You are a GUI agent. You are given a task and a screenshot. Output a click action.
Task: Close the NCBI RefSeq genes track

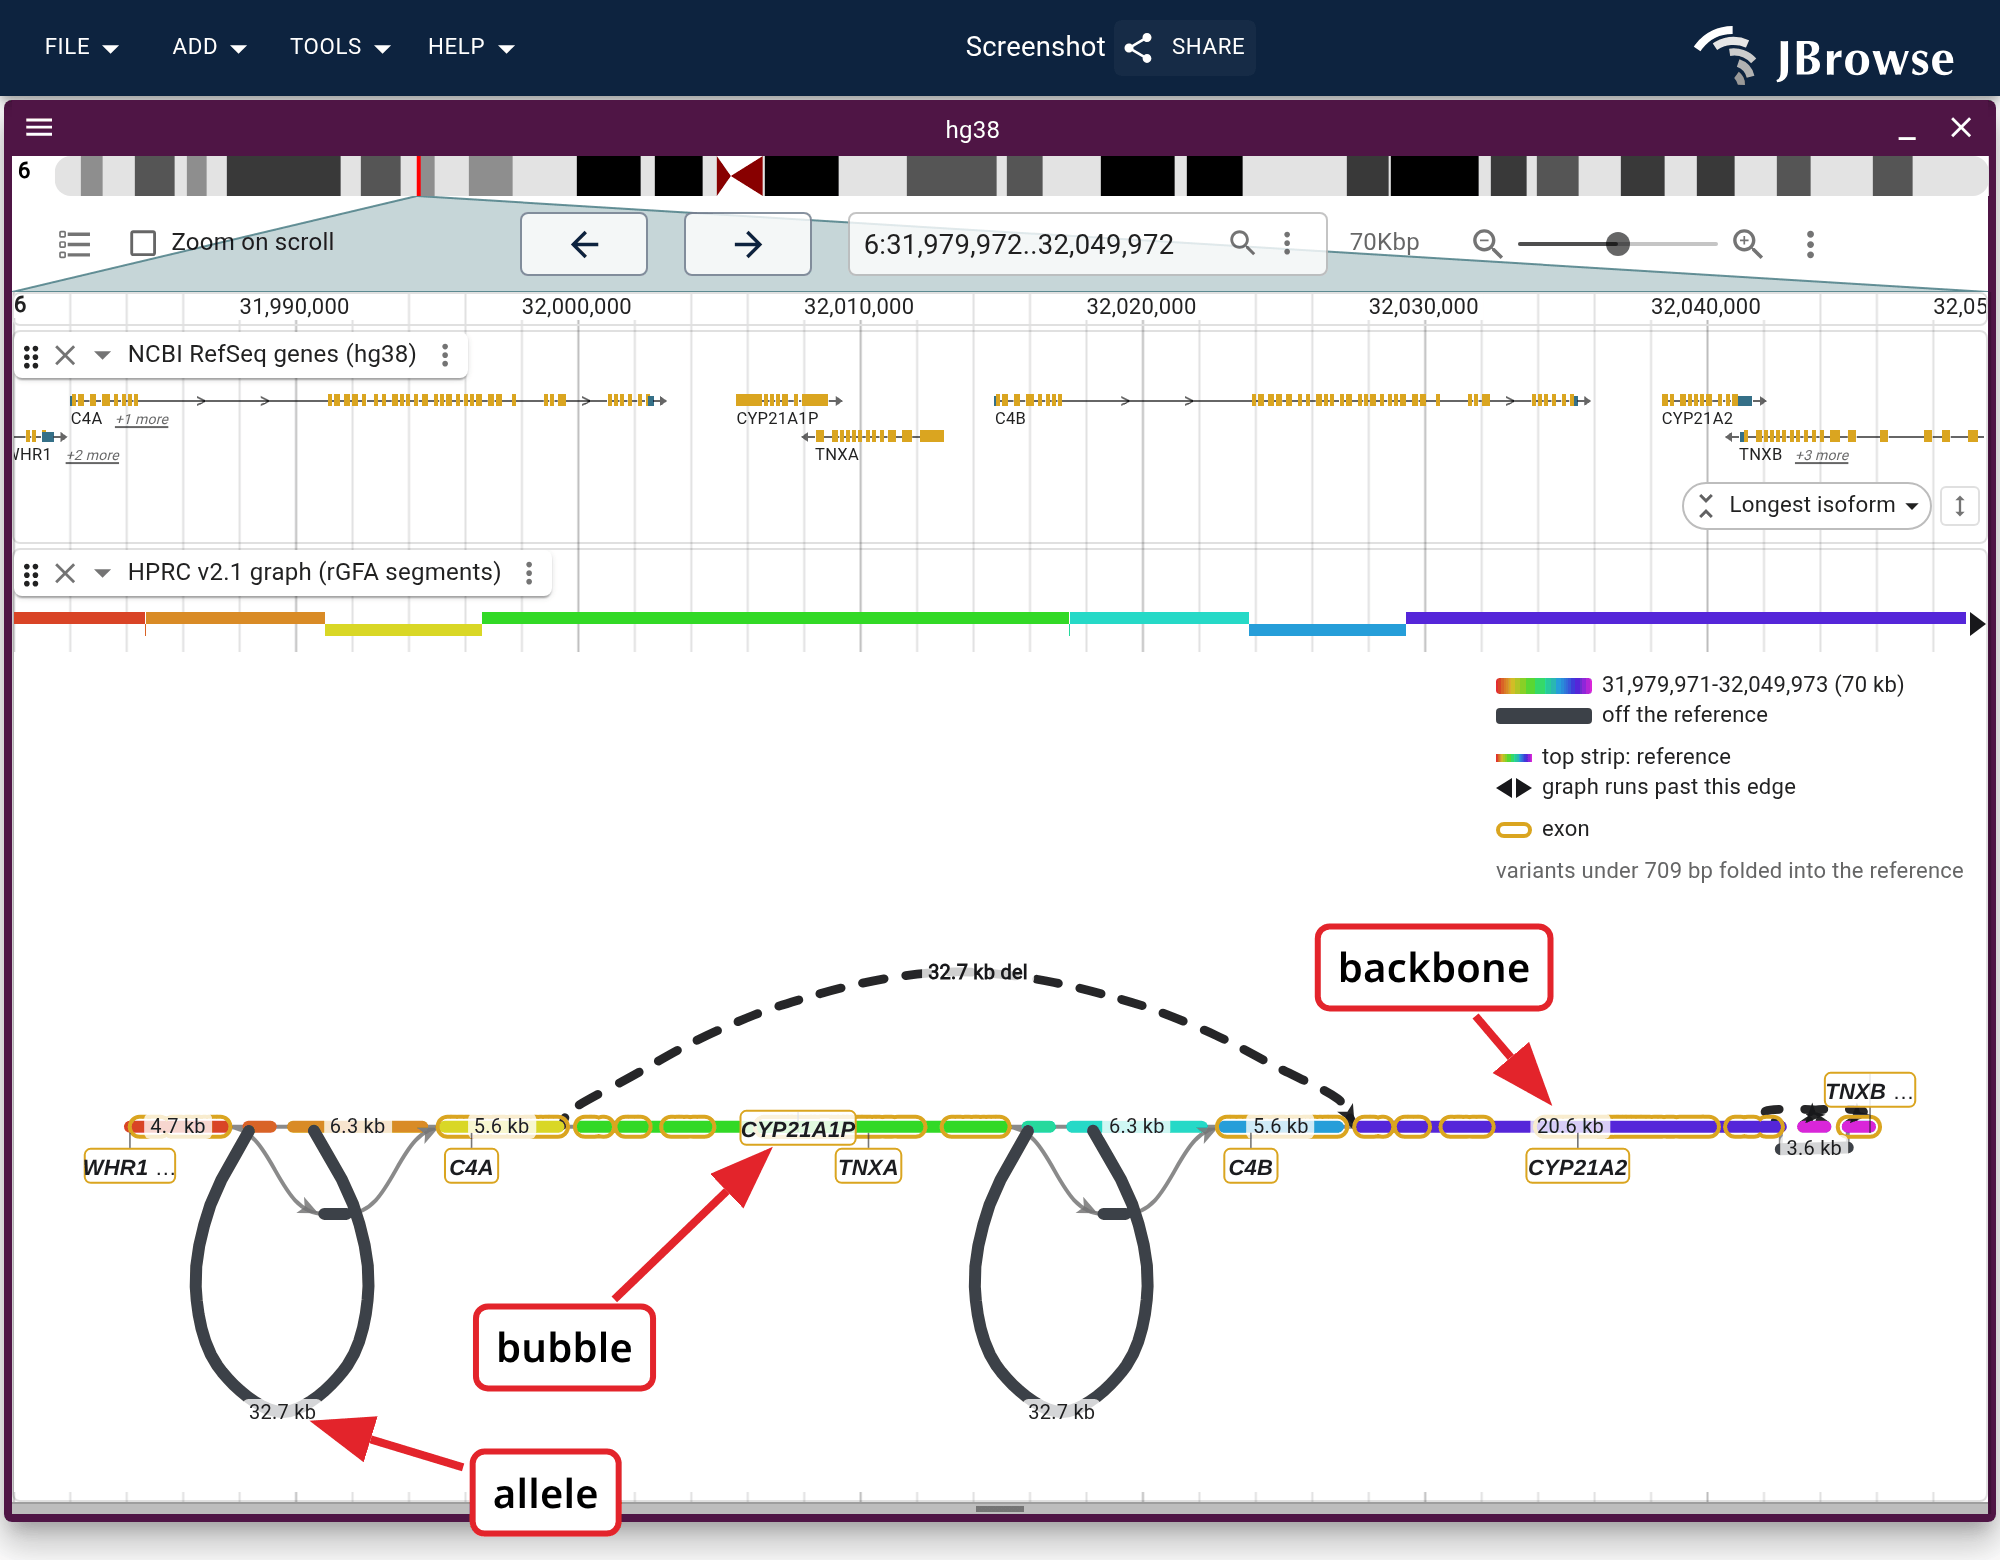(x=65, y=355)
